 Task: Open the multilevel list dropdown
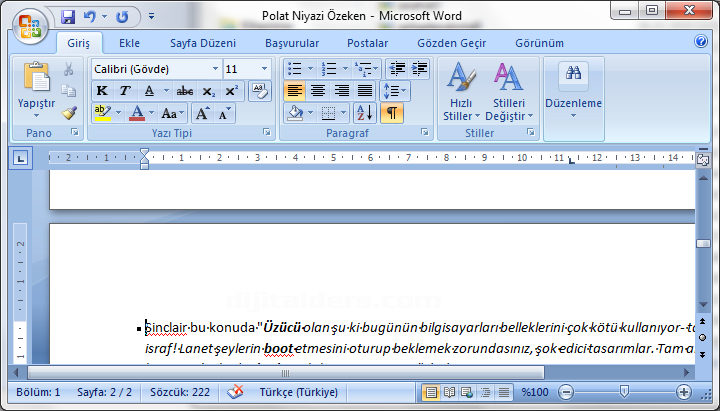click(x=366, y=69)
